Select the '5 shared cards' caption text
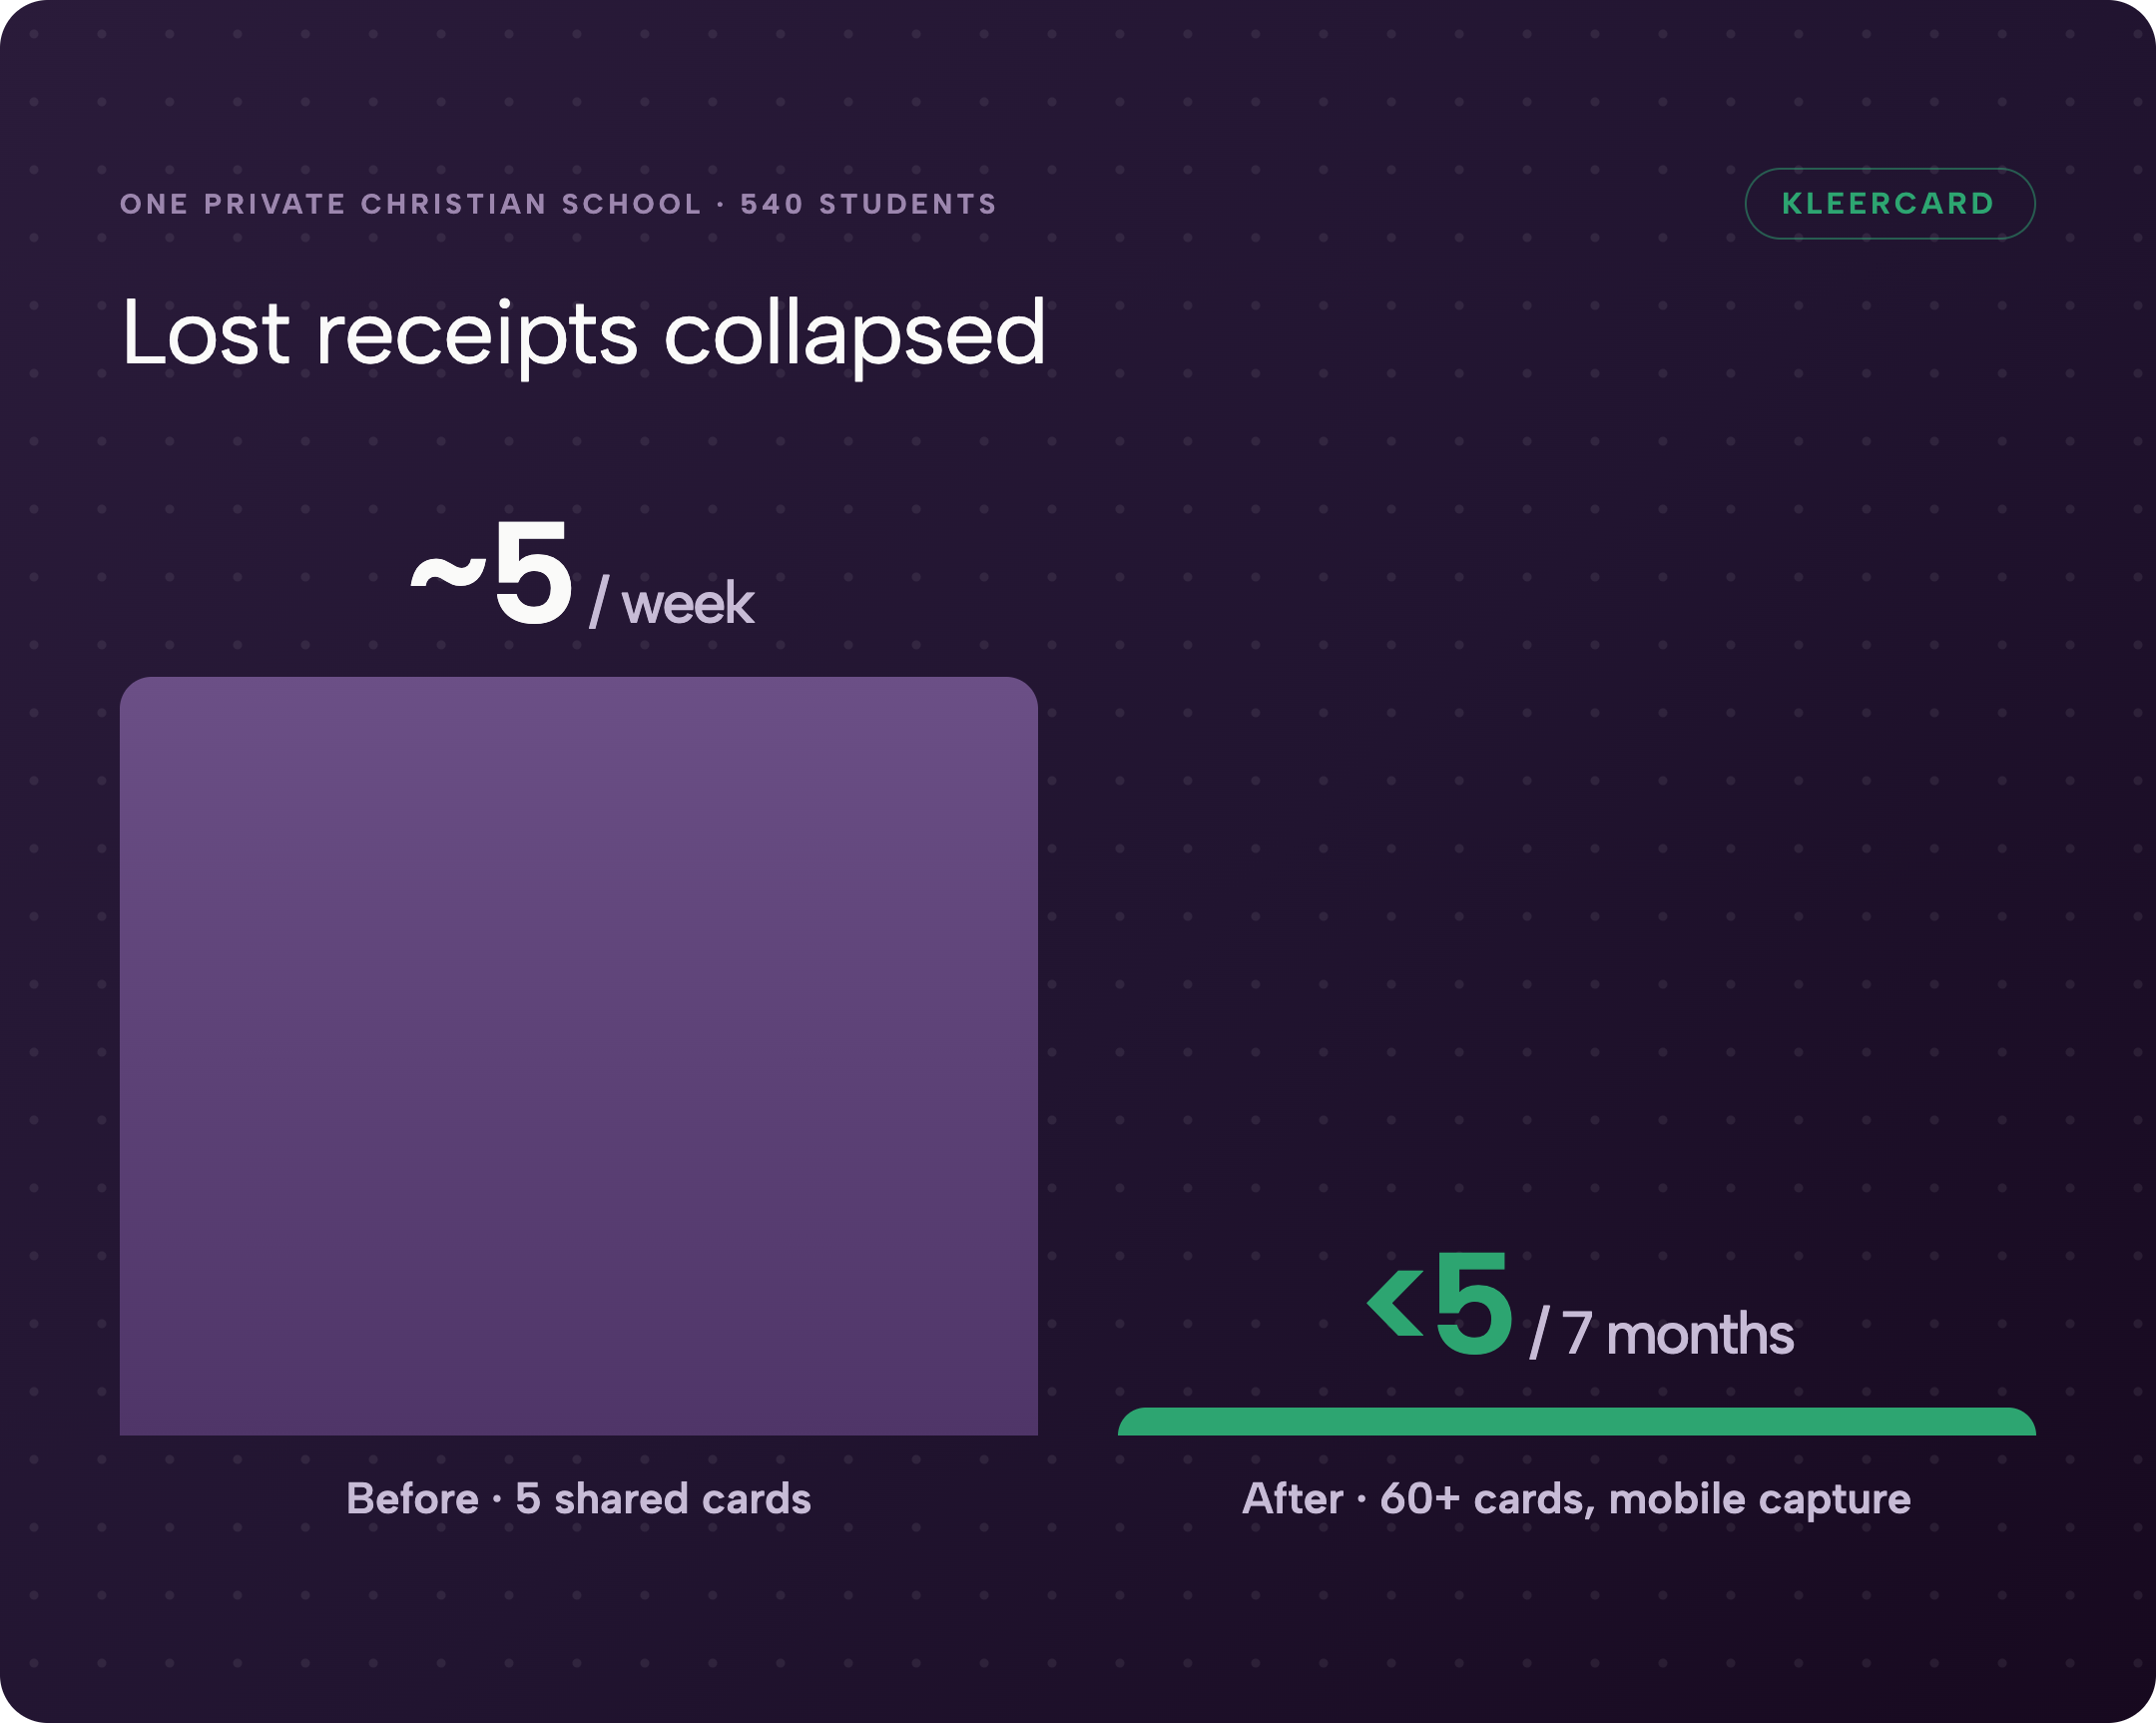The image size is (2156, 1723). 663,1499
